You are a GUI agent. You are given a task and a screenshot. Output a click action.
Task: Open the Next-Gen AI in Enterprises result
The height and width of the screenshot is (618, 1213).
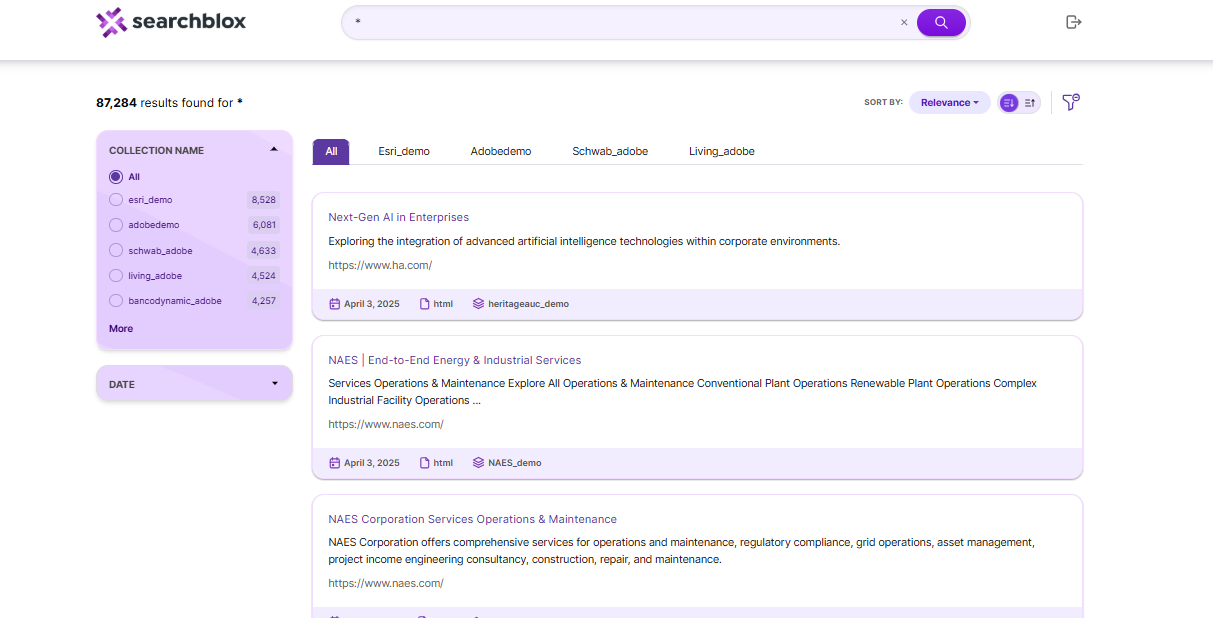pos(399,217)
